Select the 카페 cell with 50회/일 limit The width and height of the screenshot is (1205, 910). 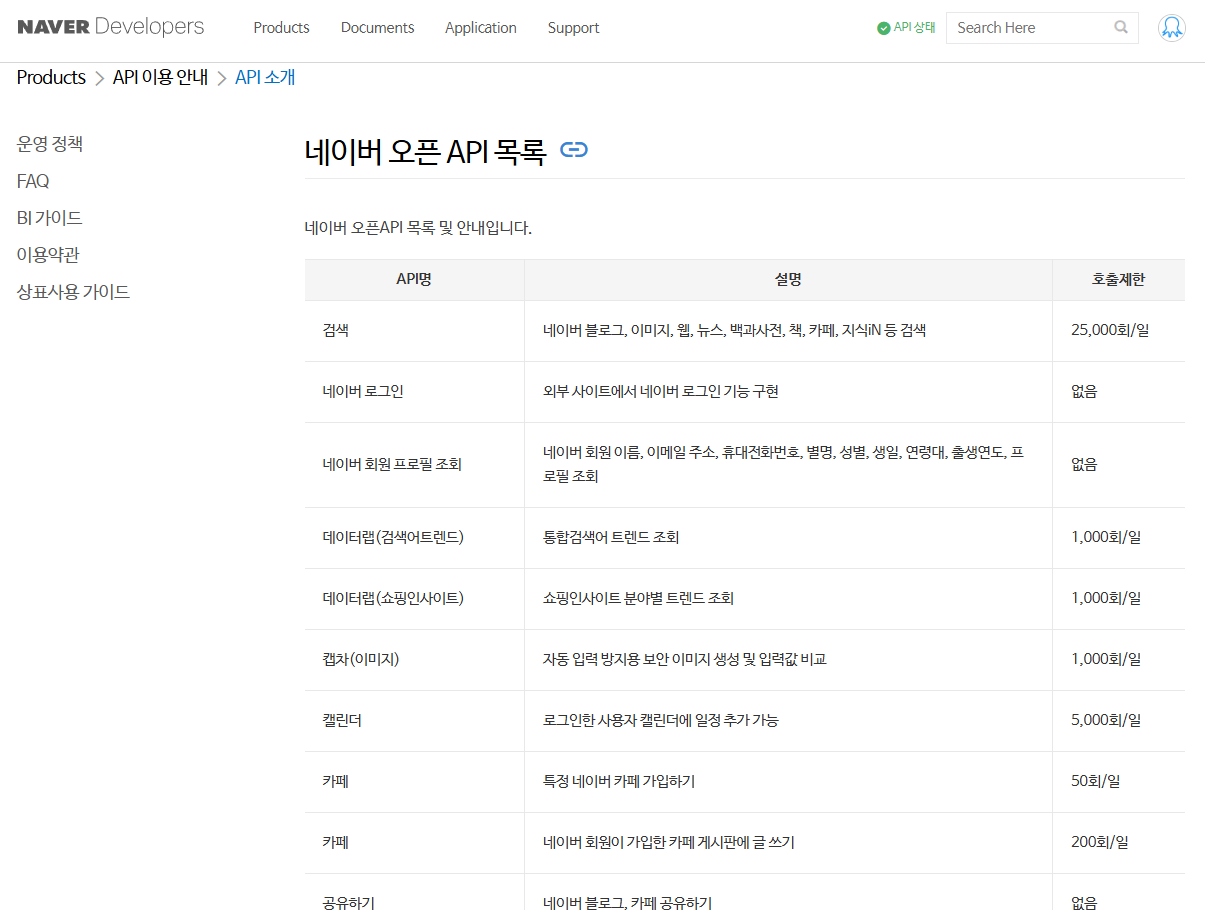(x=414, y=781)
